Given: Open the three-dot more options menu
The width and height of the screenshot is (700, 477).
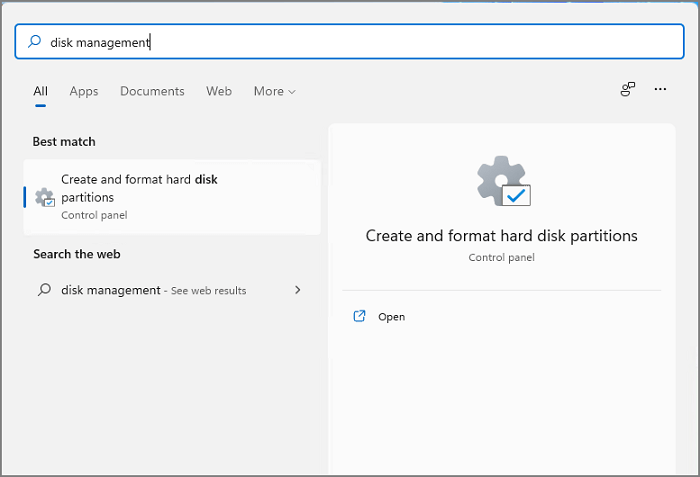Looking at the screenshot, I should (x=660, y=90).
